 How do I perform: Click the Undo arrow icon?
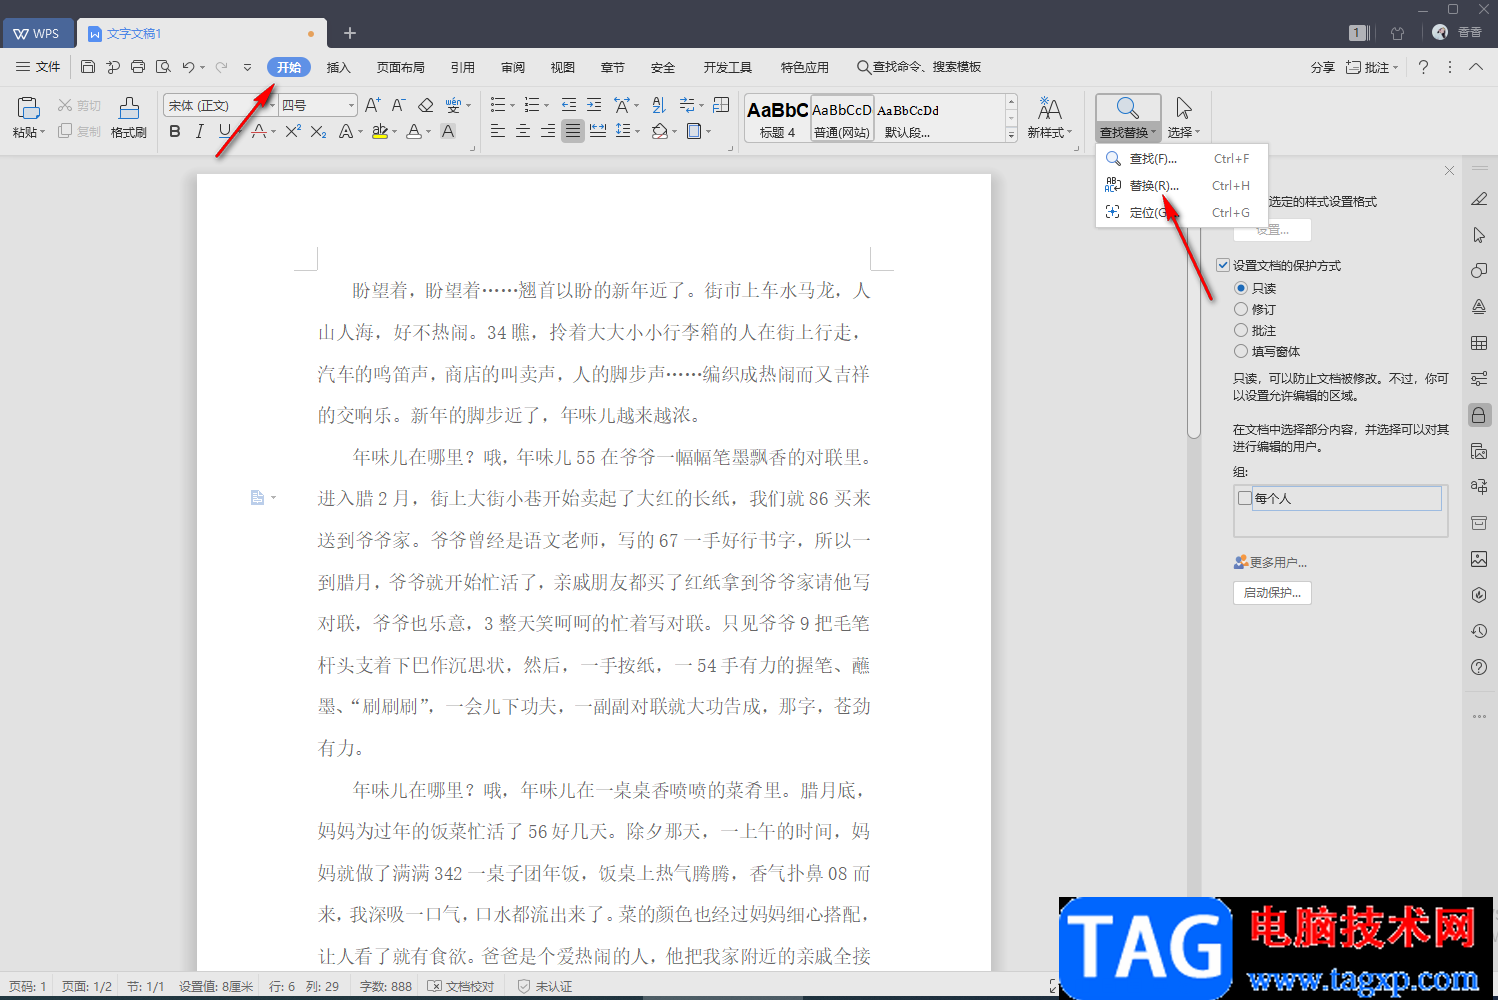[188, 67]
